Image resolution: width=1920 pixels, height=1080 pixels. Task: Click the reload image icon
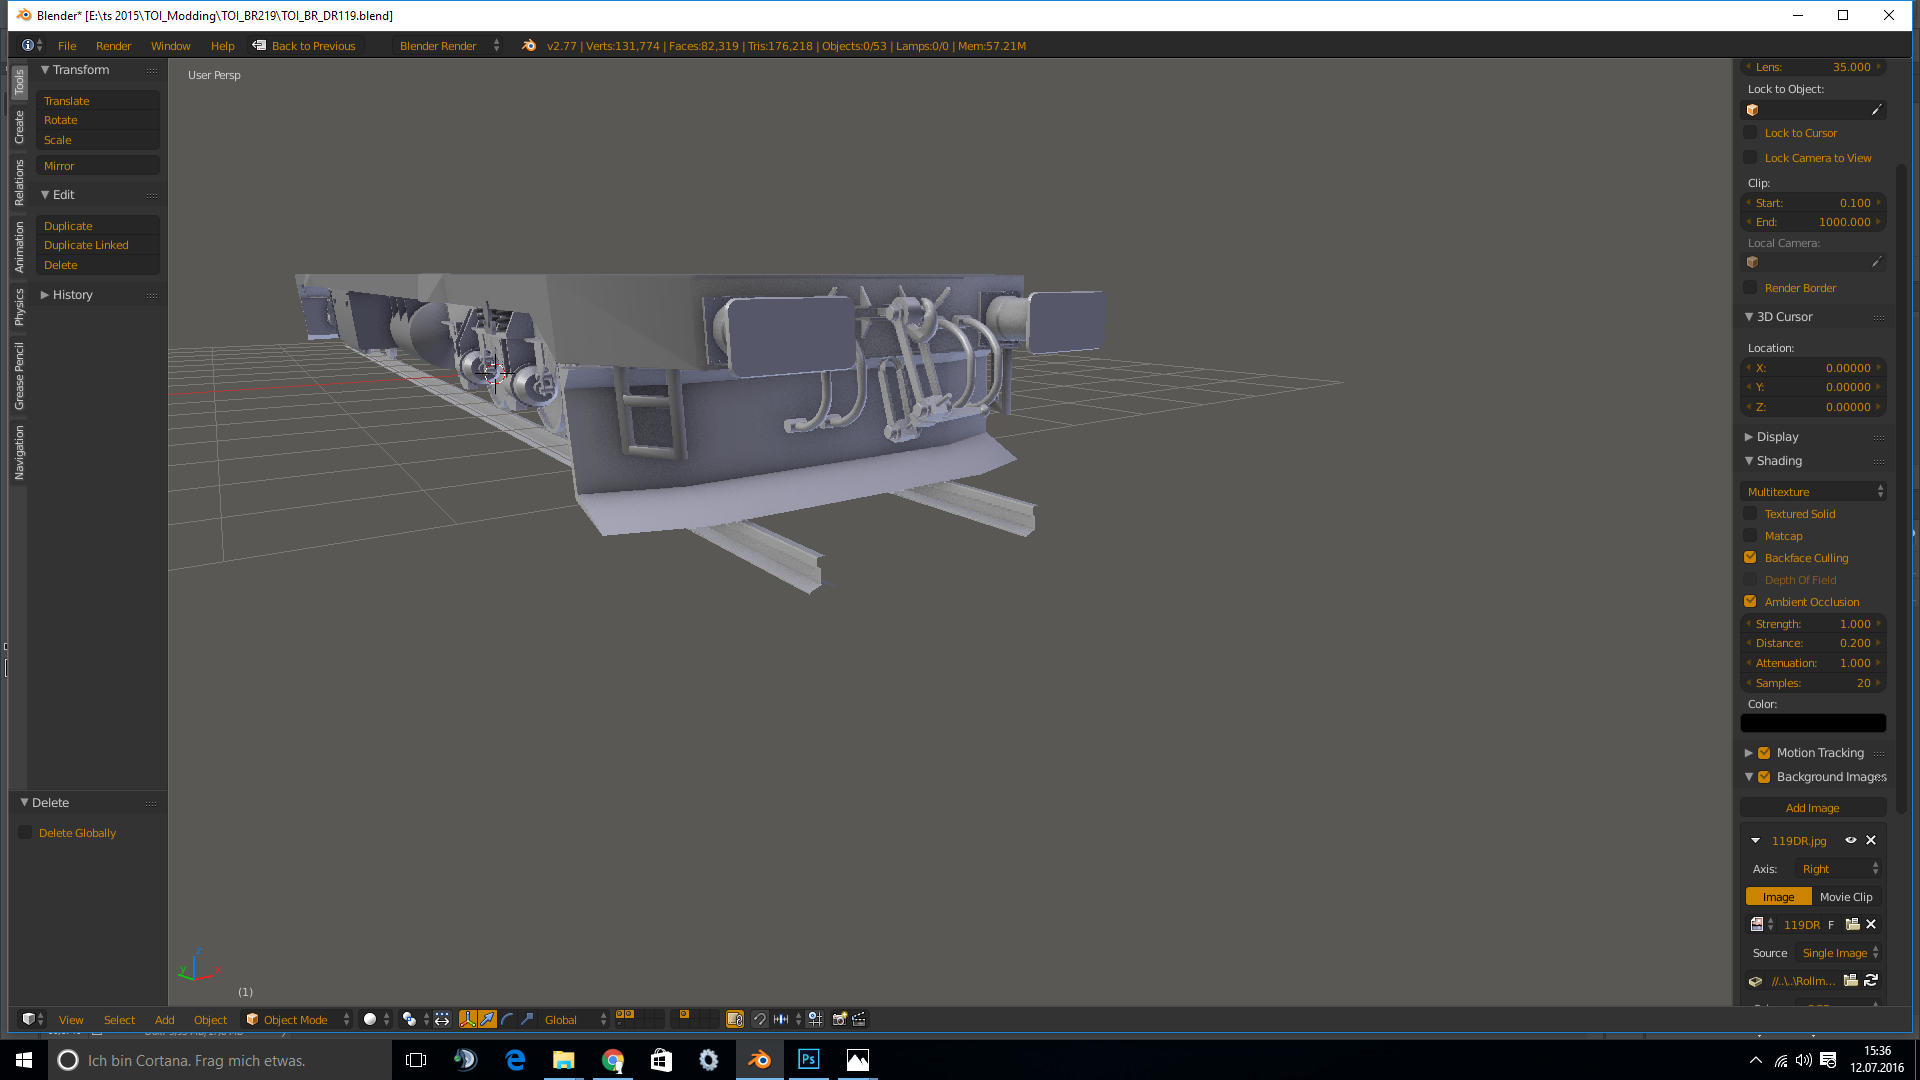[x=1871, y=981]
